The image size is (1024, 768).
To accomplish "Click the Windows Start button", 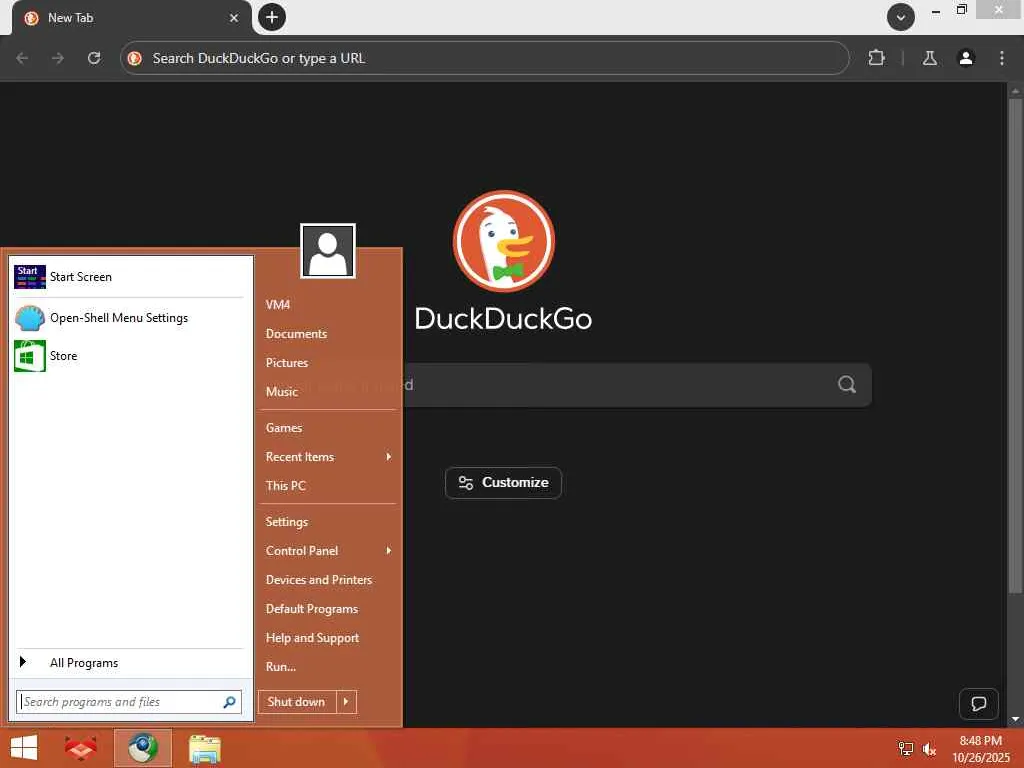I will click(x=24, y=748).
